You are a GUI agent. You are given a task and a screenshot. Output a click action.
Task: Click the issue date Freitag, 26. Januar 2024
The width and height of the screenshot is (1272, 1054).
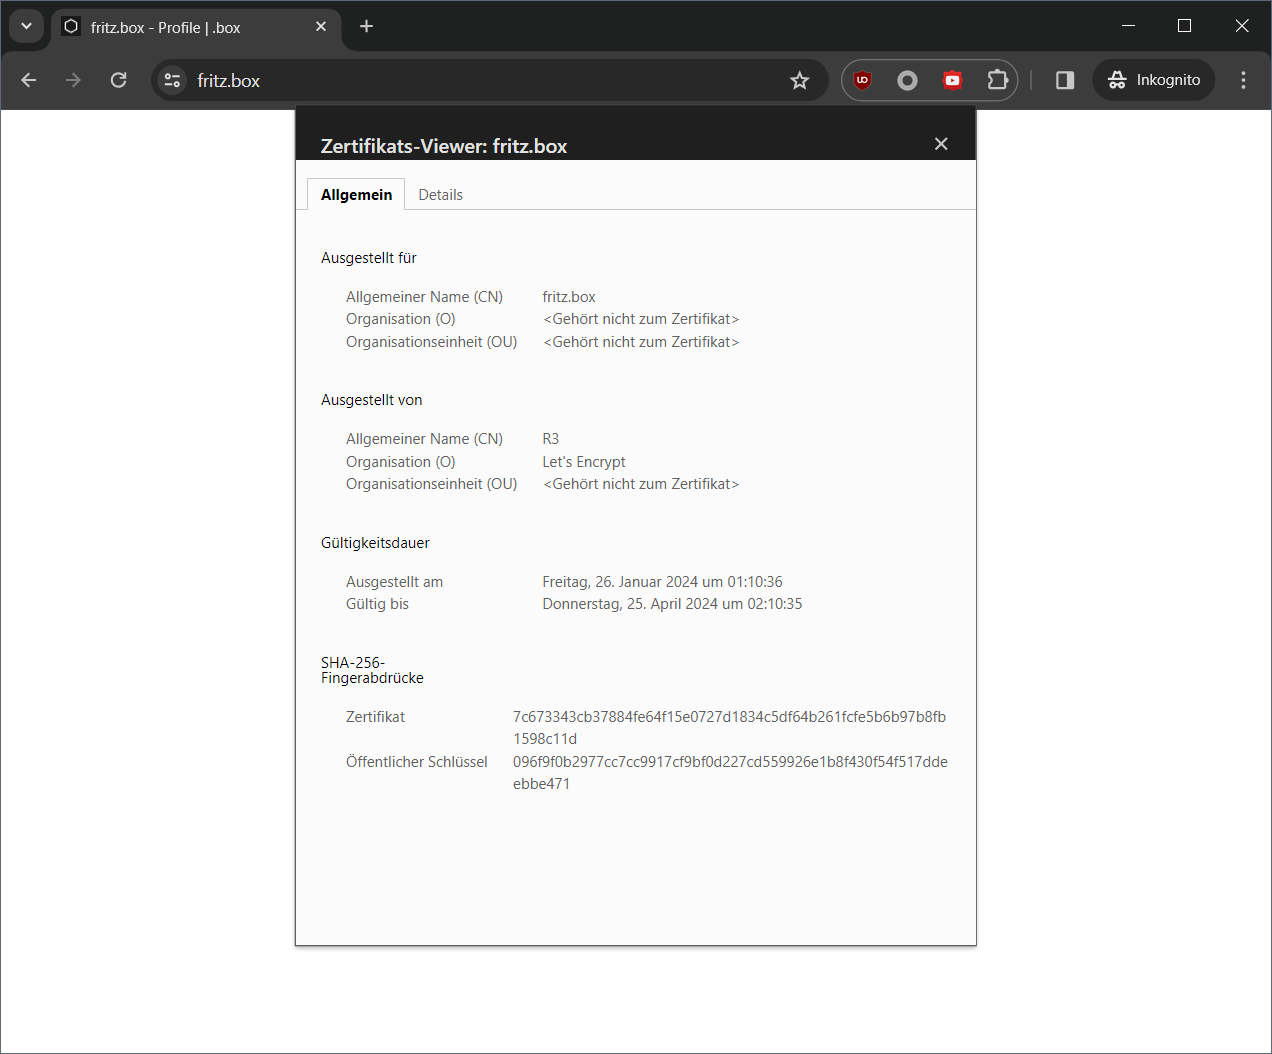click(x=662, y=582)
